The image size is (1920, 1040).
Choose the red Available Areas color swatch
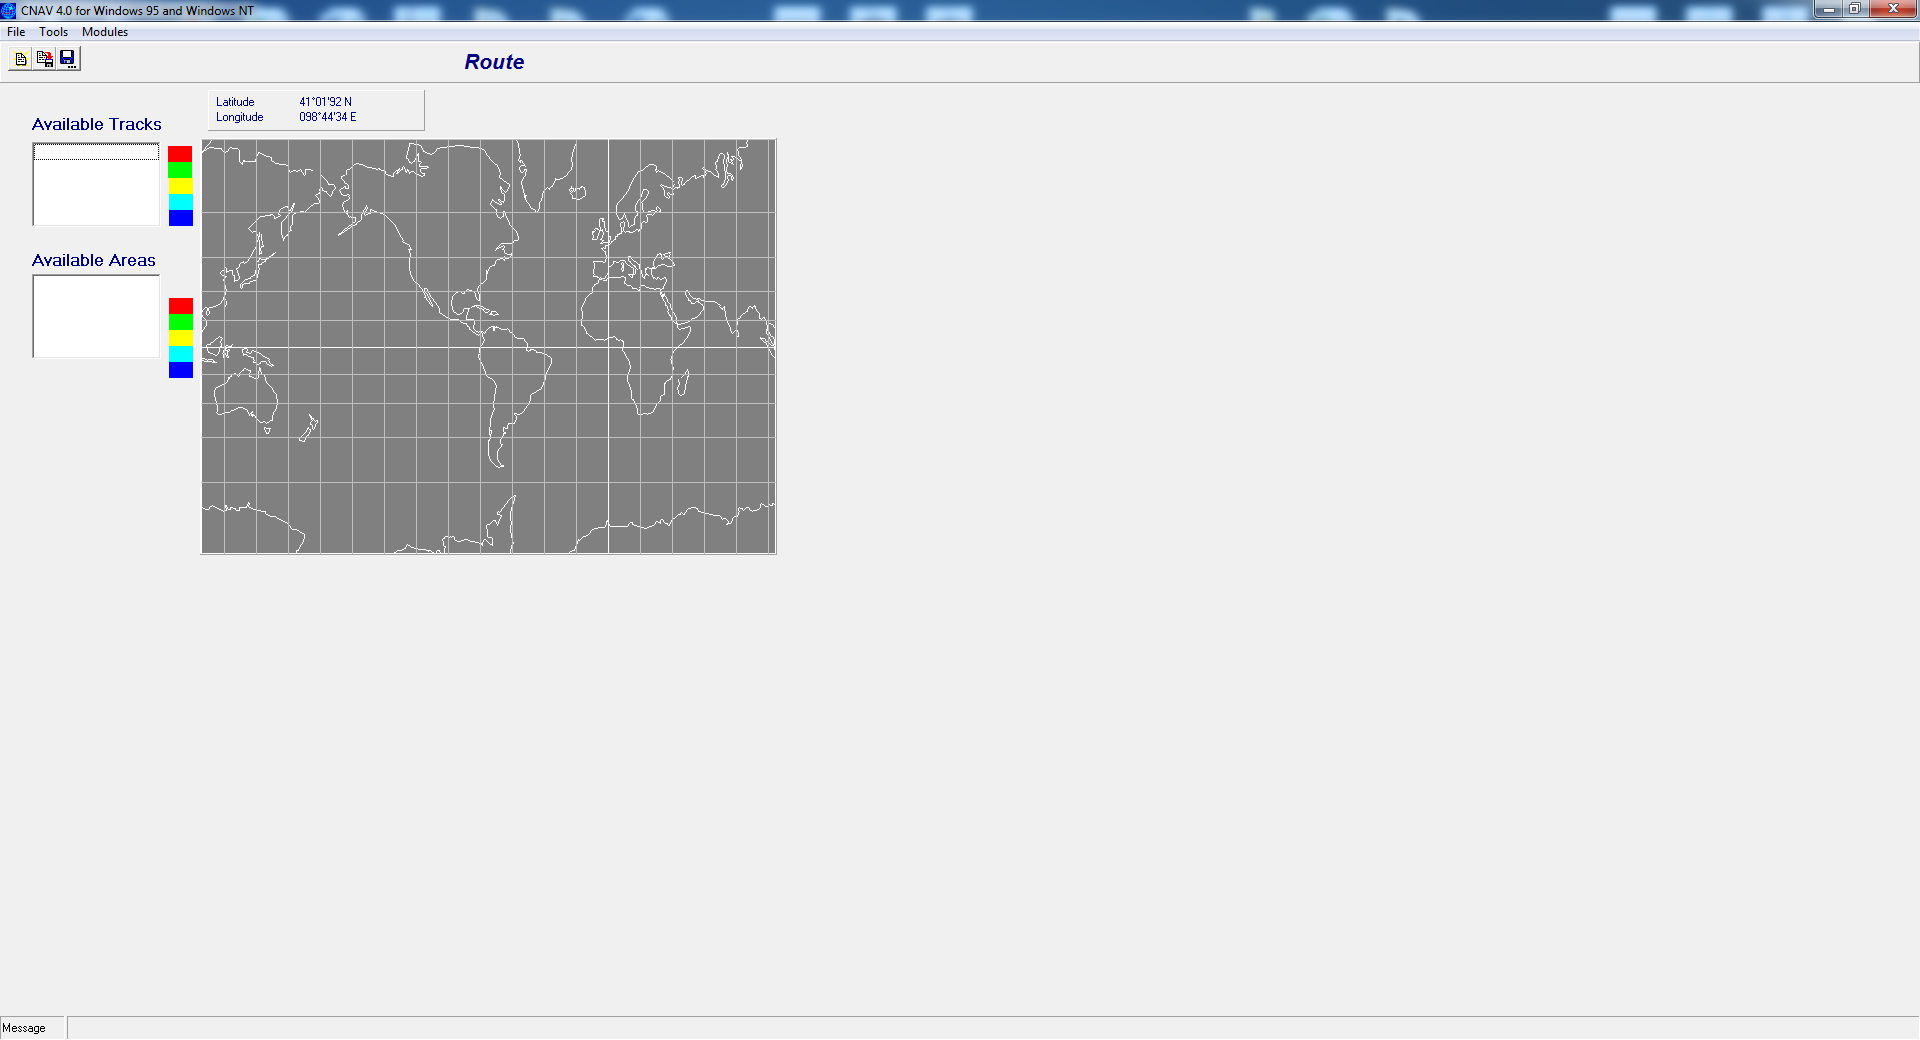(x=180, y=306)
